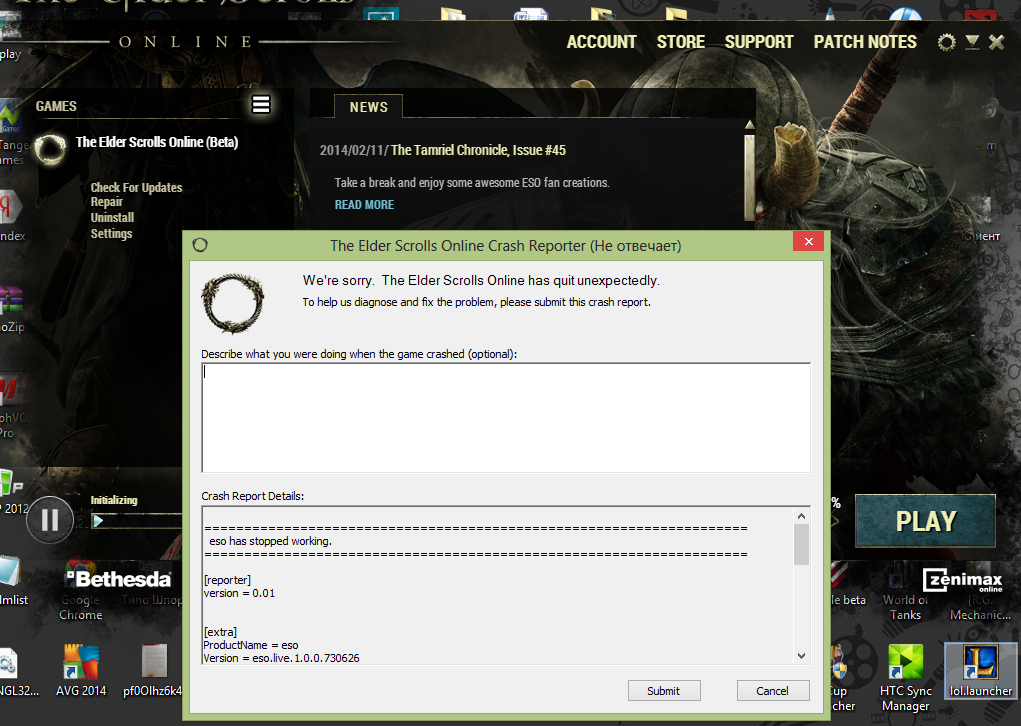Click the Uninstall option
The width and height of the screenshot is (1021, 726).
click(112, 217)
